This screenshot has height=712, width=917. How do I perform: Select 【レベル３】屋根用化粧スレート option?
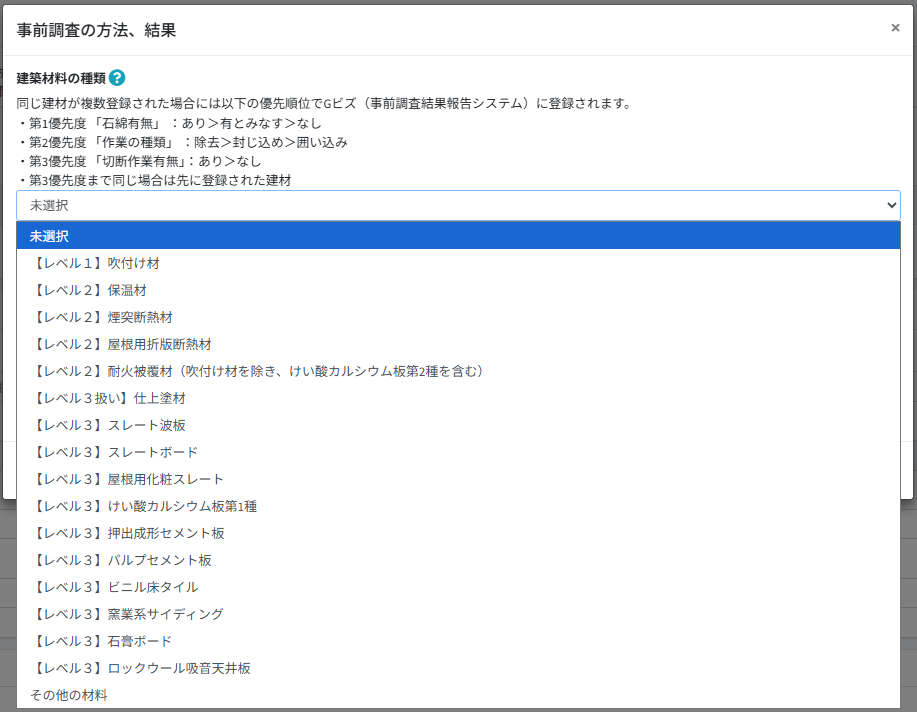[x=127, y=479]
